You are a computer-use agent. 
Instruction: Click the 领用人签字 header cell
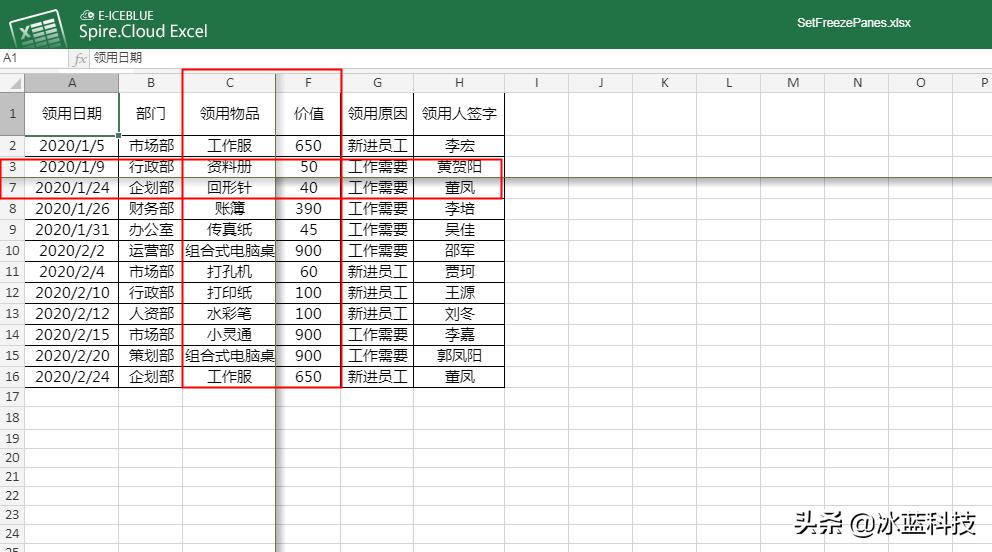[459, 114]
